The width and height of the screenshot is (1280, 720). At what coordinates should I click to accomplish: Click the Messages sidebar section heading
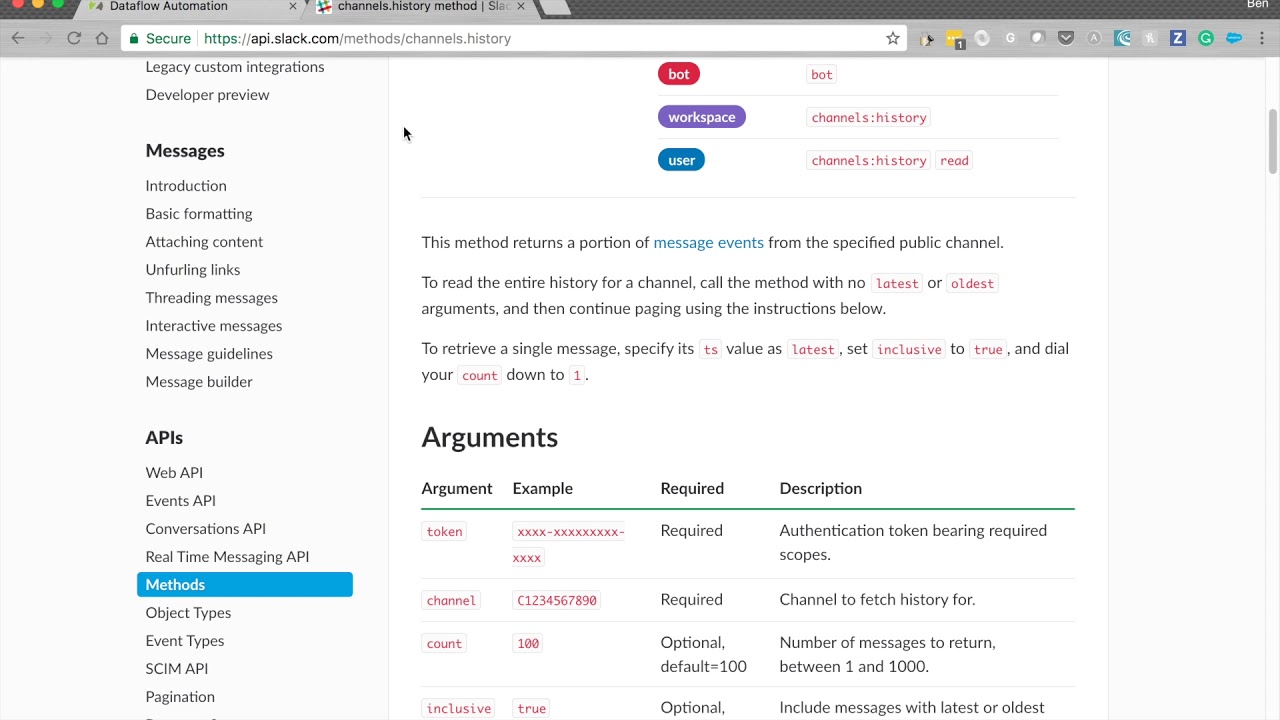[x=185, y=151]
